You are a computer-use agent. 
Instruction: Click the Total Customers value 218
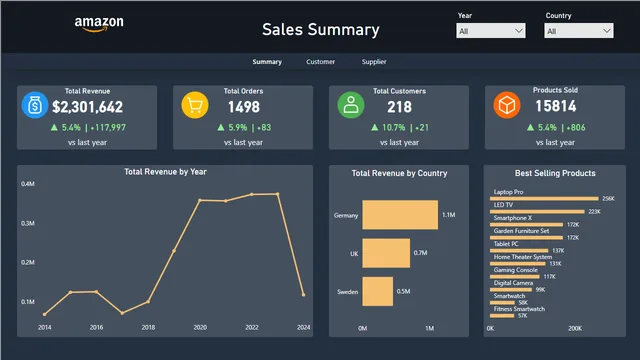click(x=400, y=107)
